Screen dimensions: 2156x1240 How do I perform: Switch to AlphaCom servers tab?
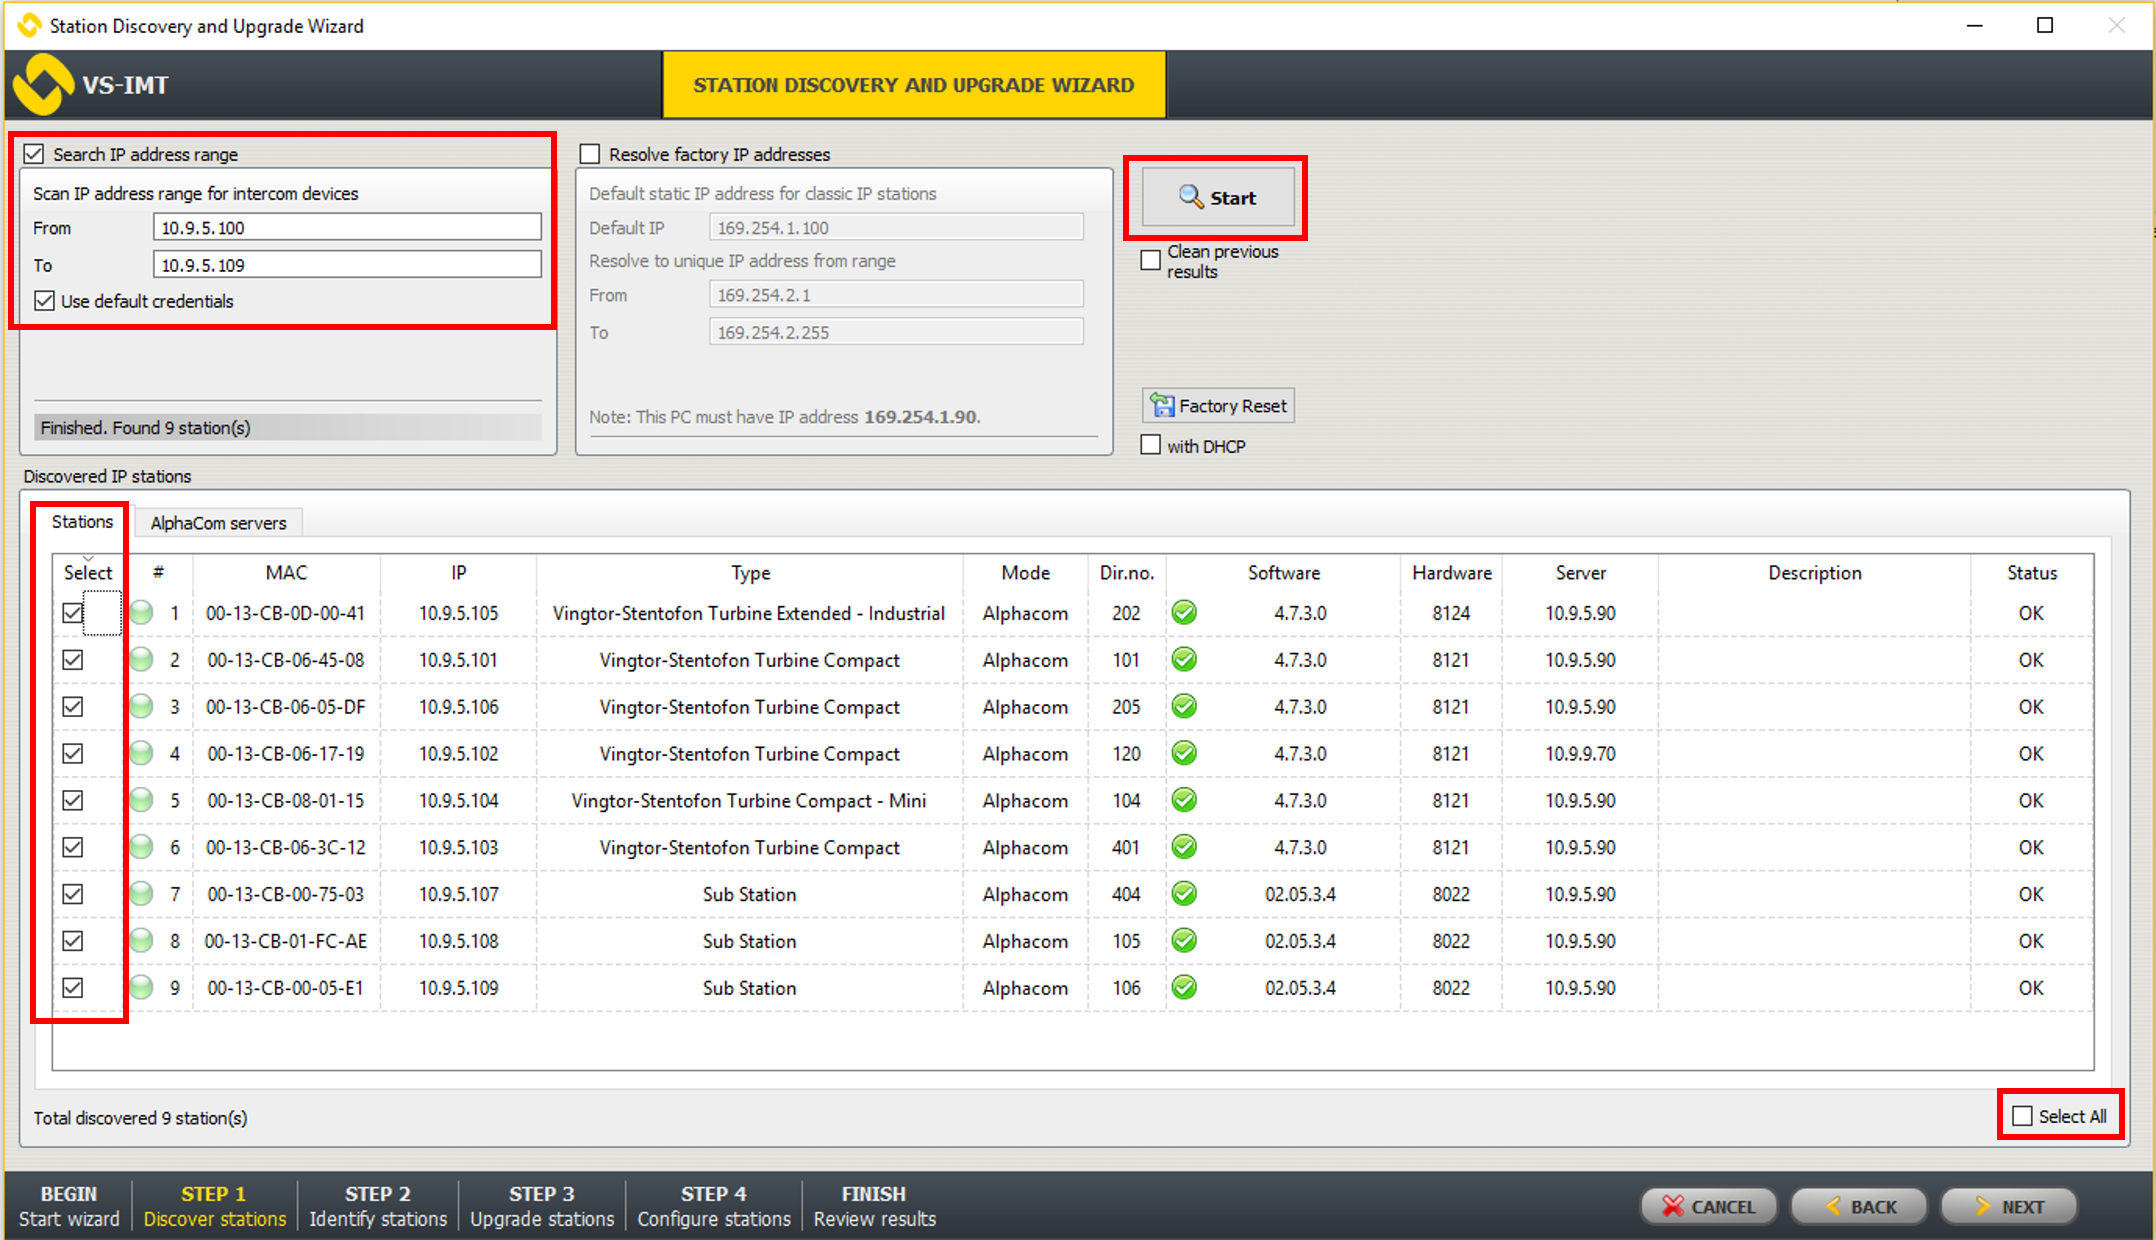218,523
